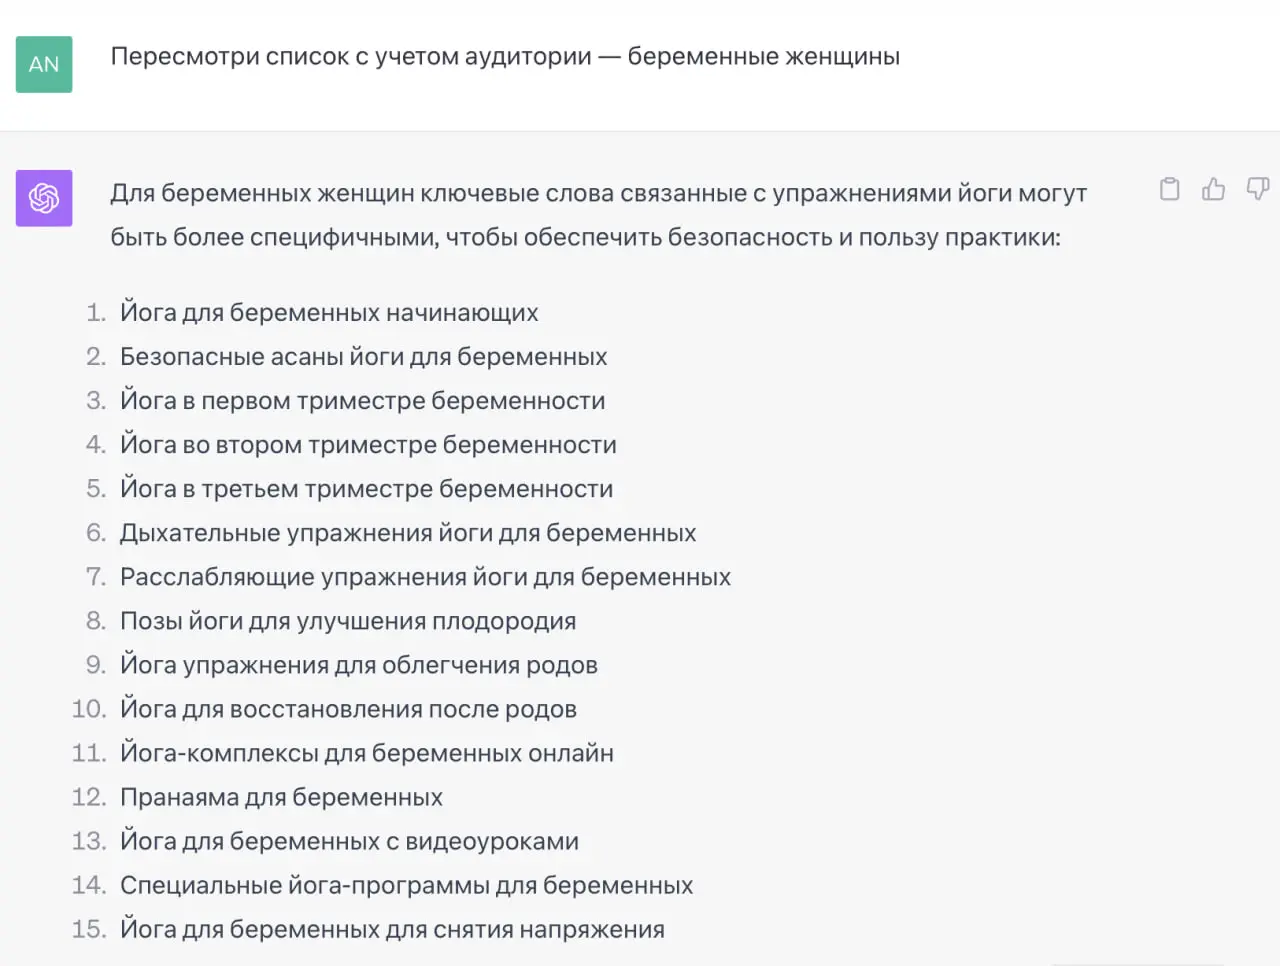Viewport: 1280px width, 966px height.
Task: Click Йога упражнения для облегчения родов
Action: [x=359, y=664]
